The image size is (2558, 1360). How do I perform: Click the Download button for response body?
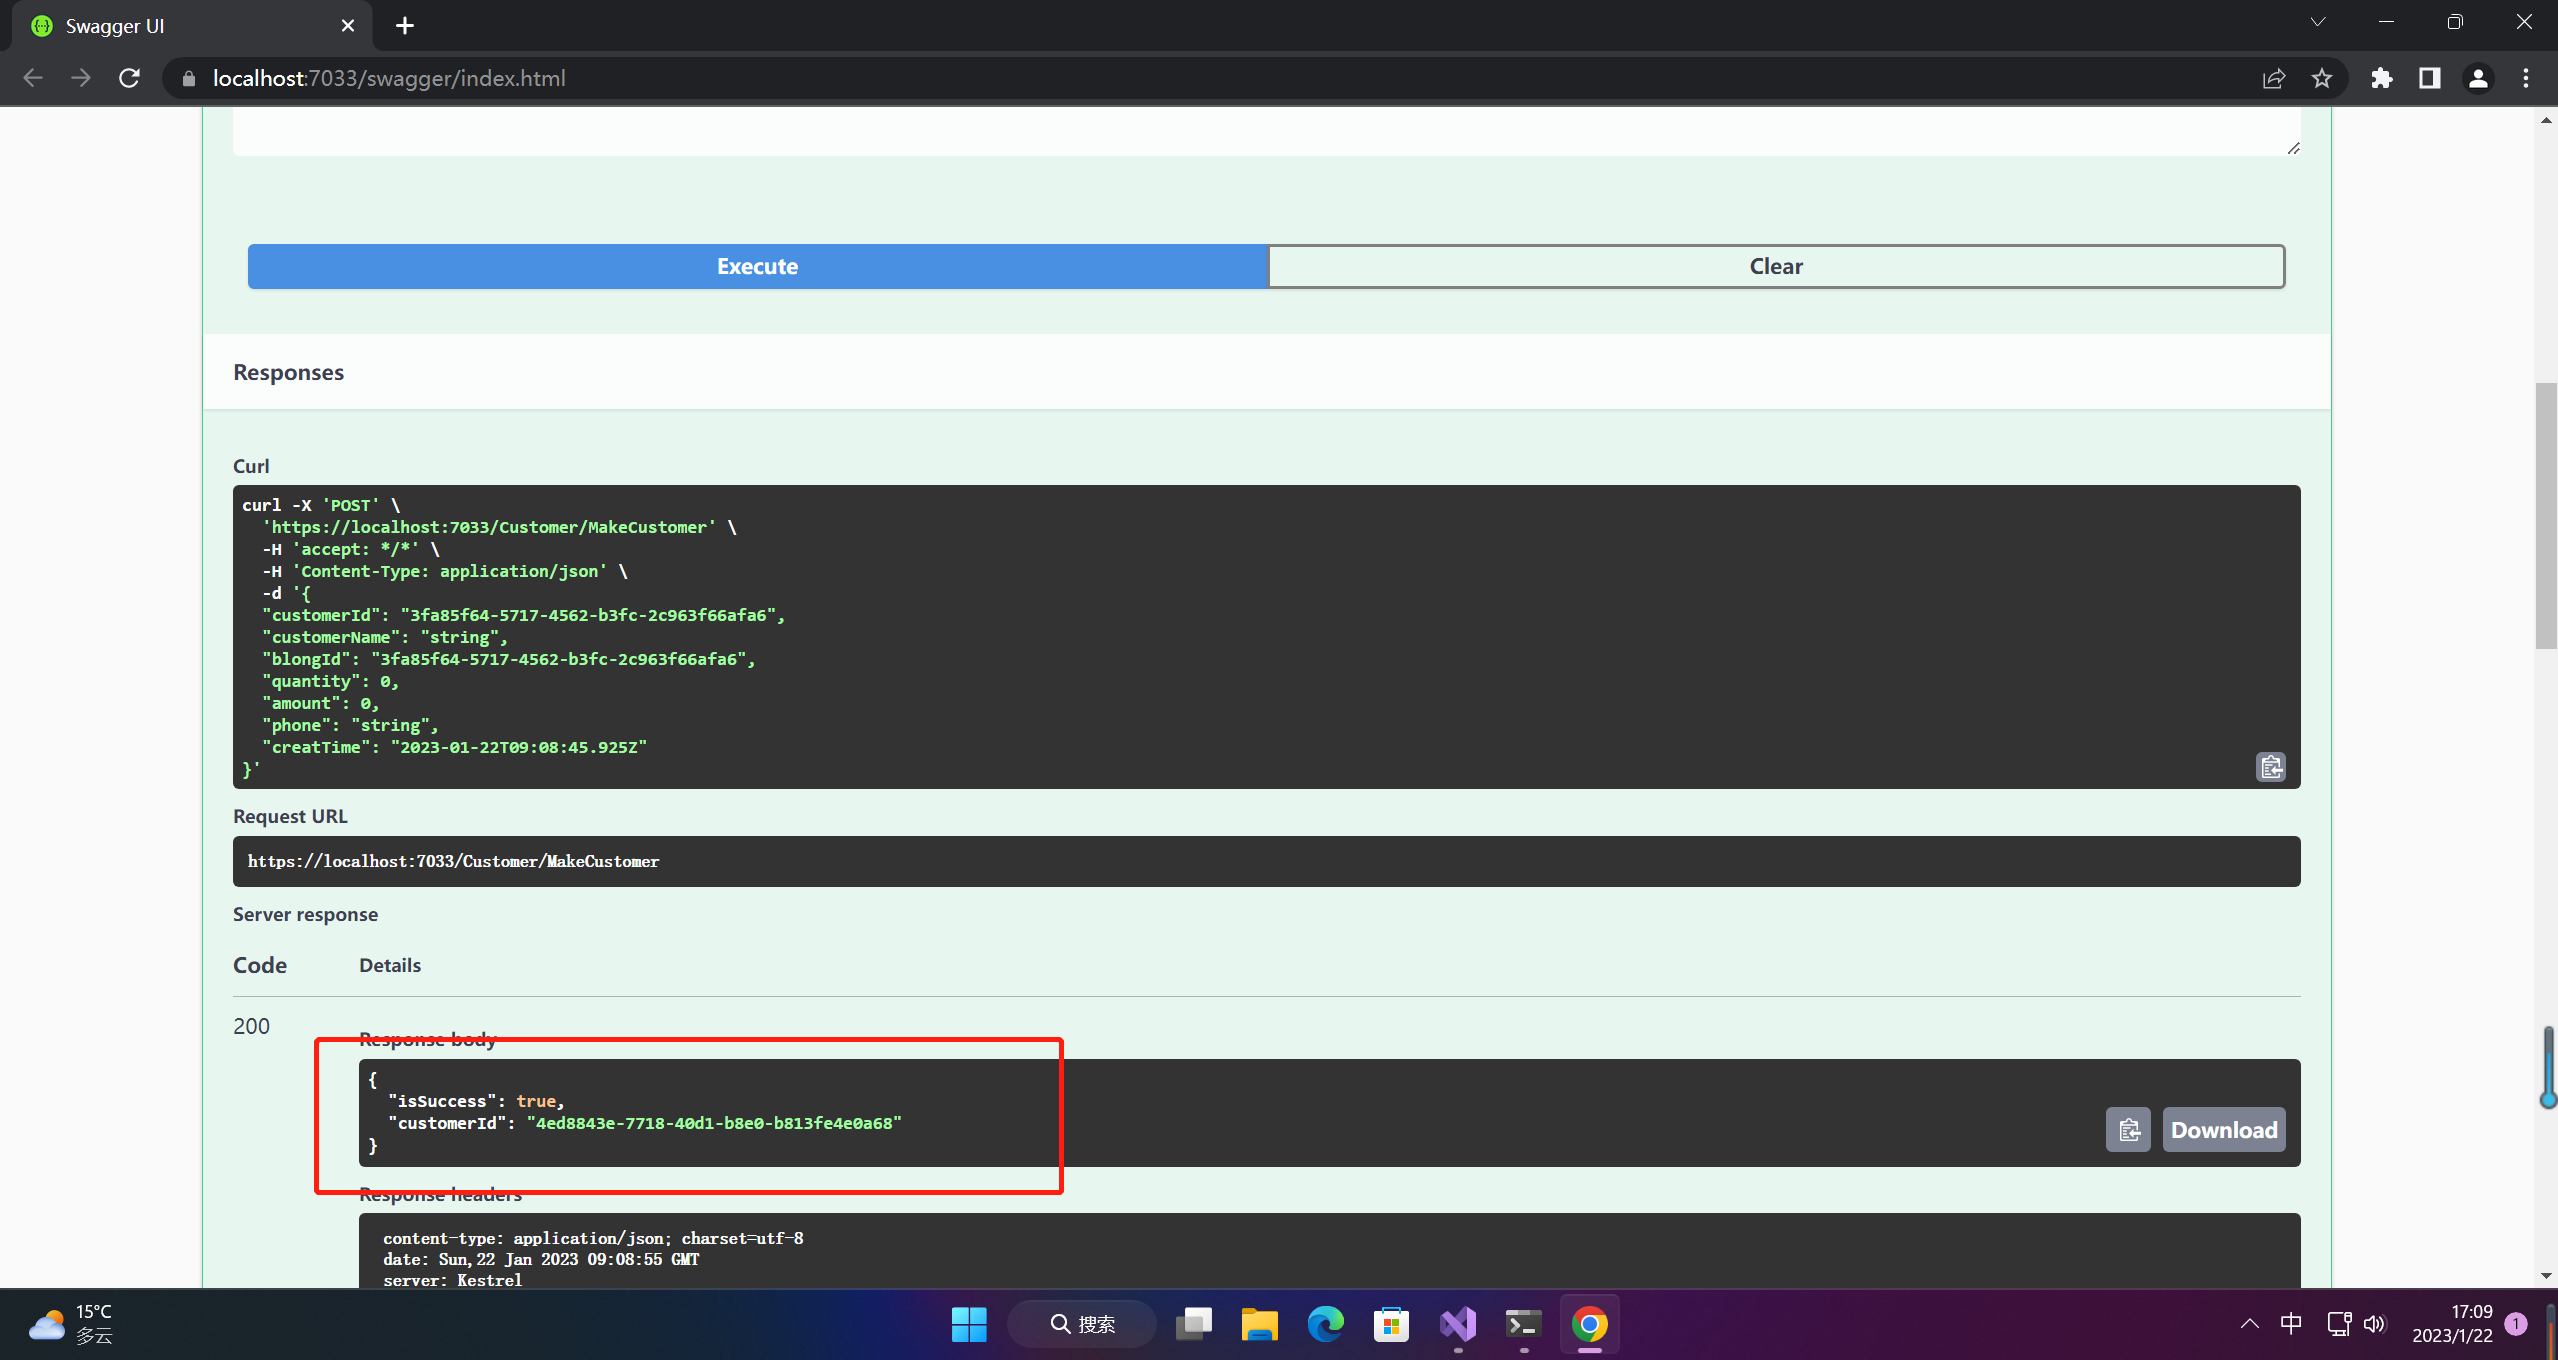pyautogui.click(x=2223, y=1130)
